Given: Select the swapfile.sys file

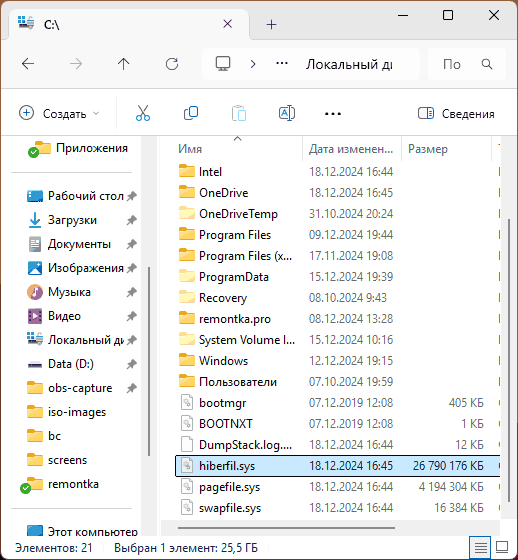Looking at the screenshot, I should pyautogui.click(x=220, y=508).
